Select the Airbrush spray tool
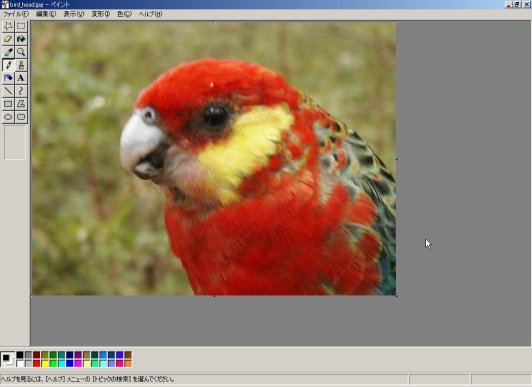This screenshot has height=387, width=532. 8,78
